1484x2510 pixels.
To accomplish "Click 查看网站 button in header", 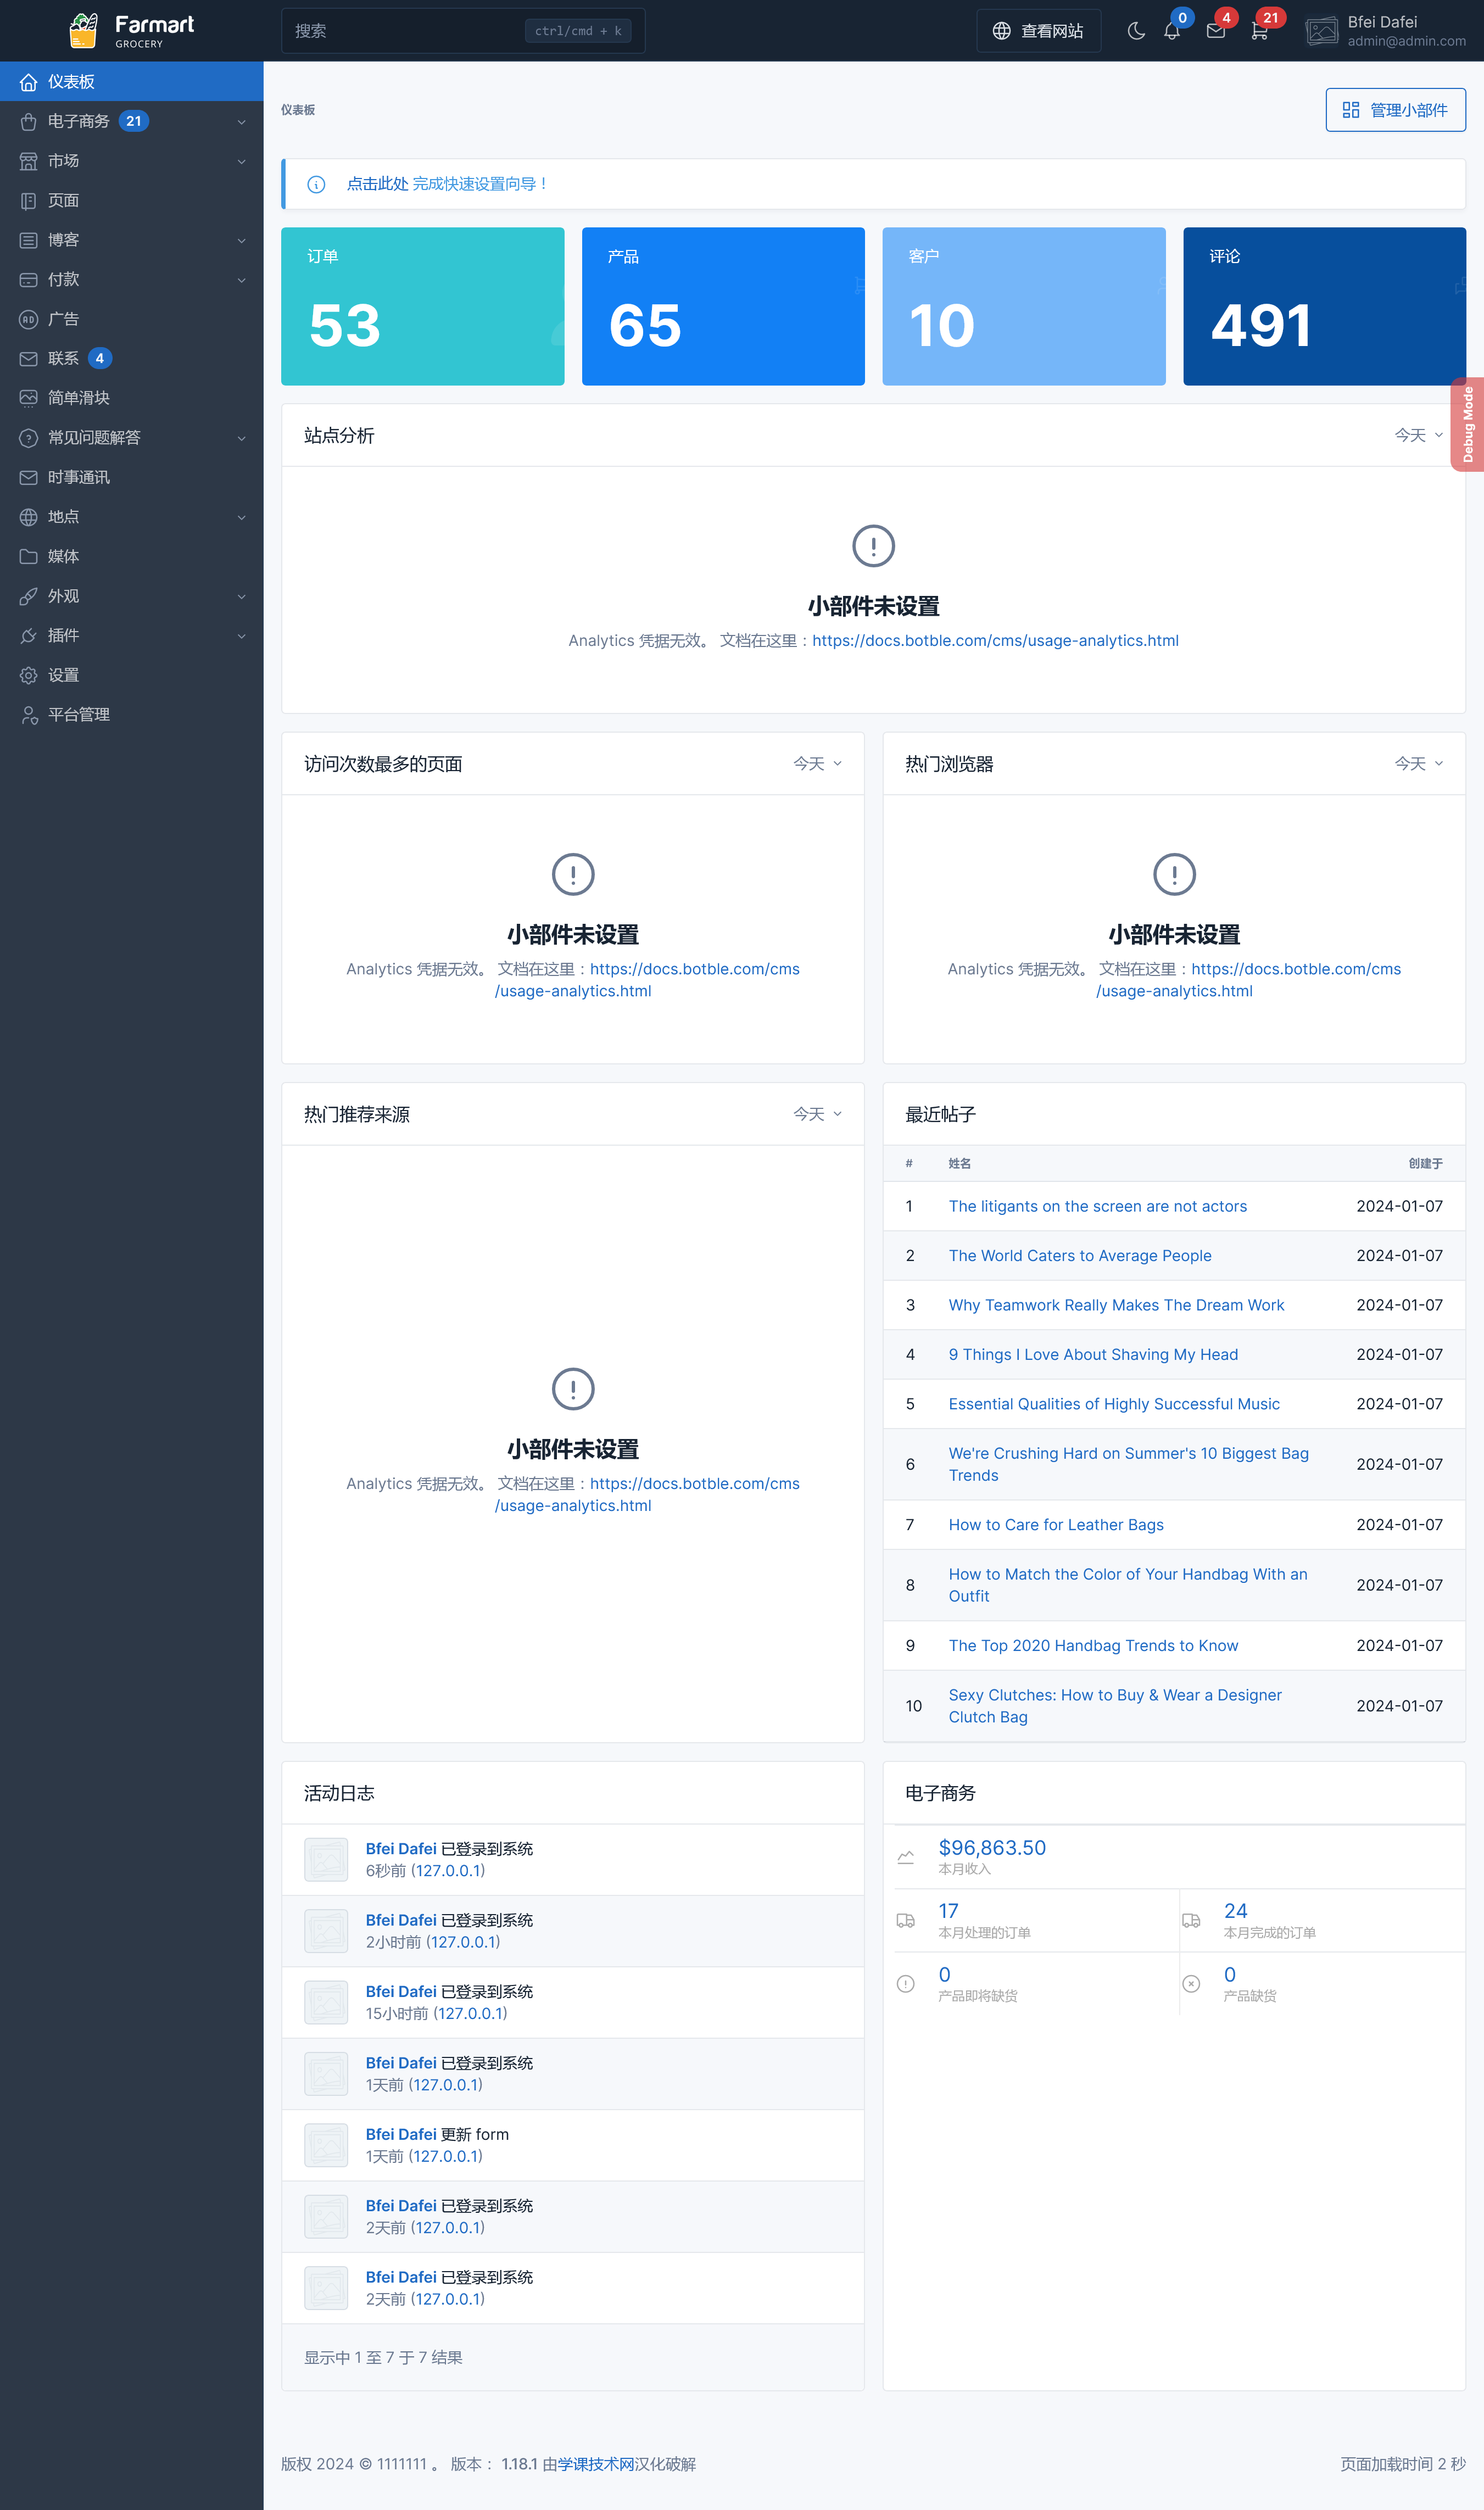I will click(1038, 31).
